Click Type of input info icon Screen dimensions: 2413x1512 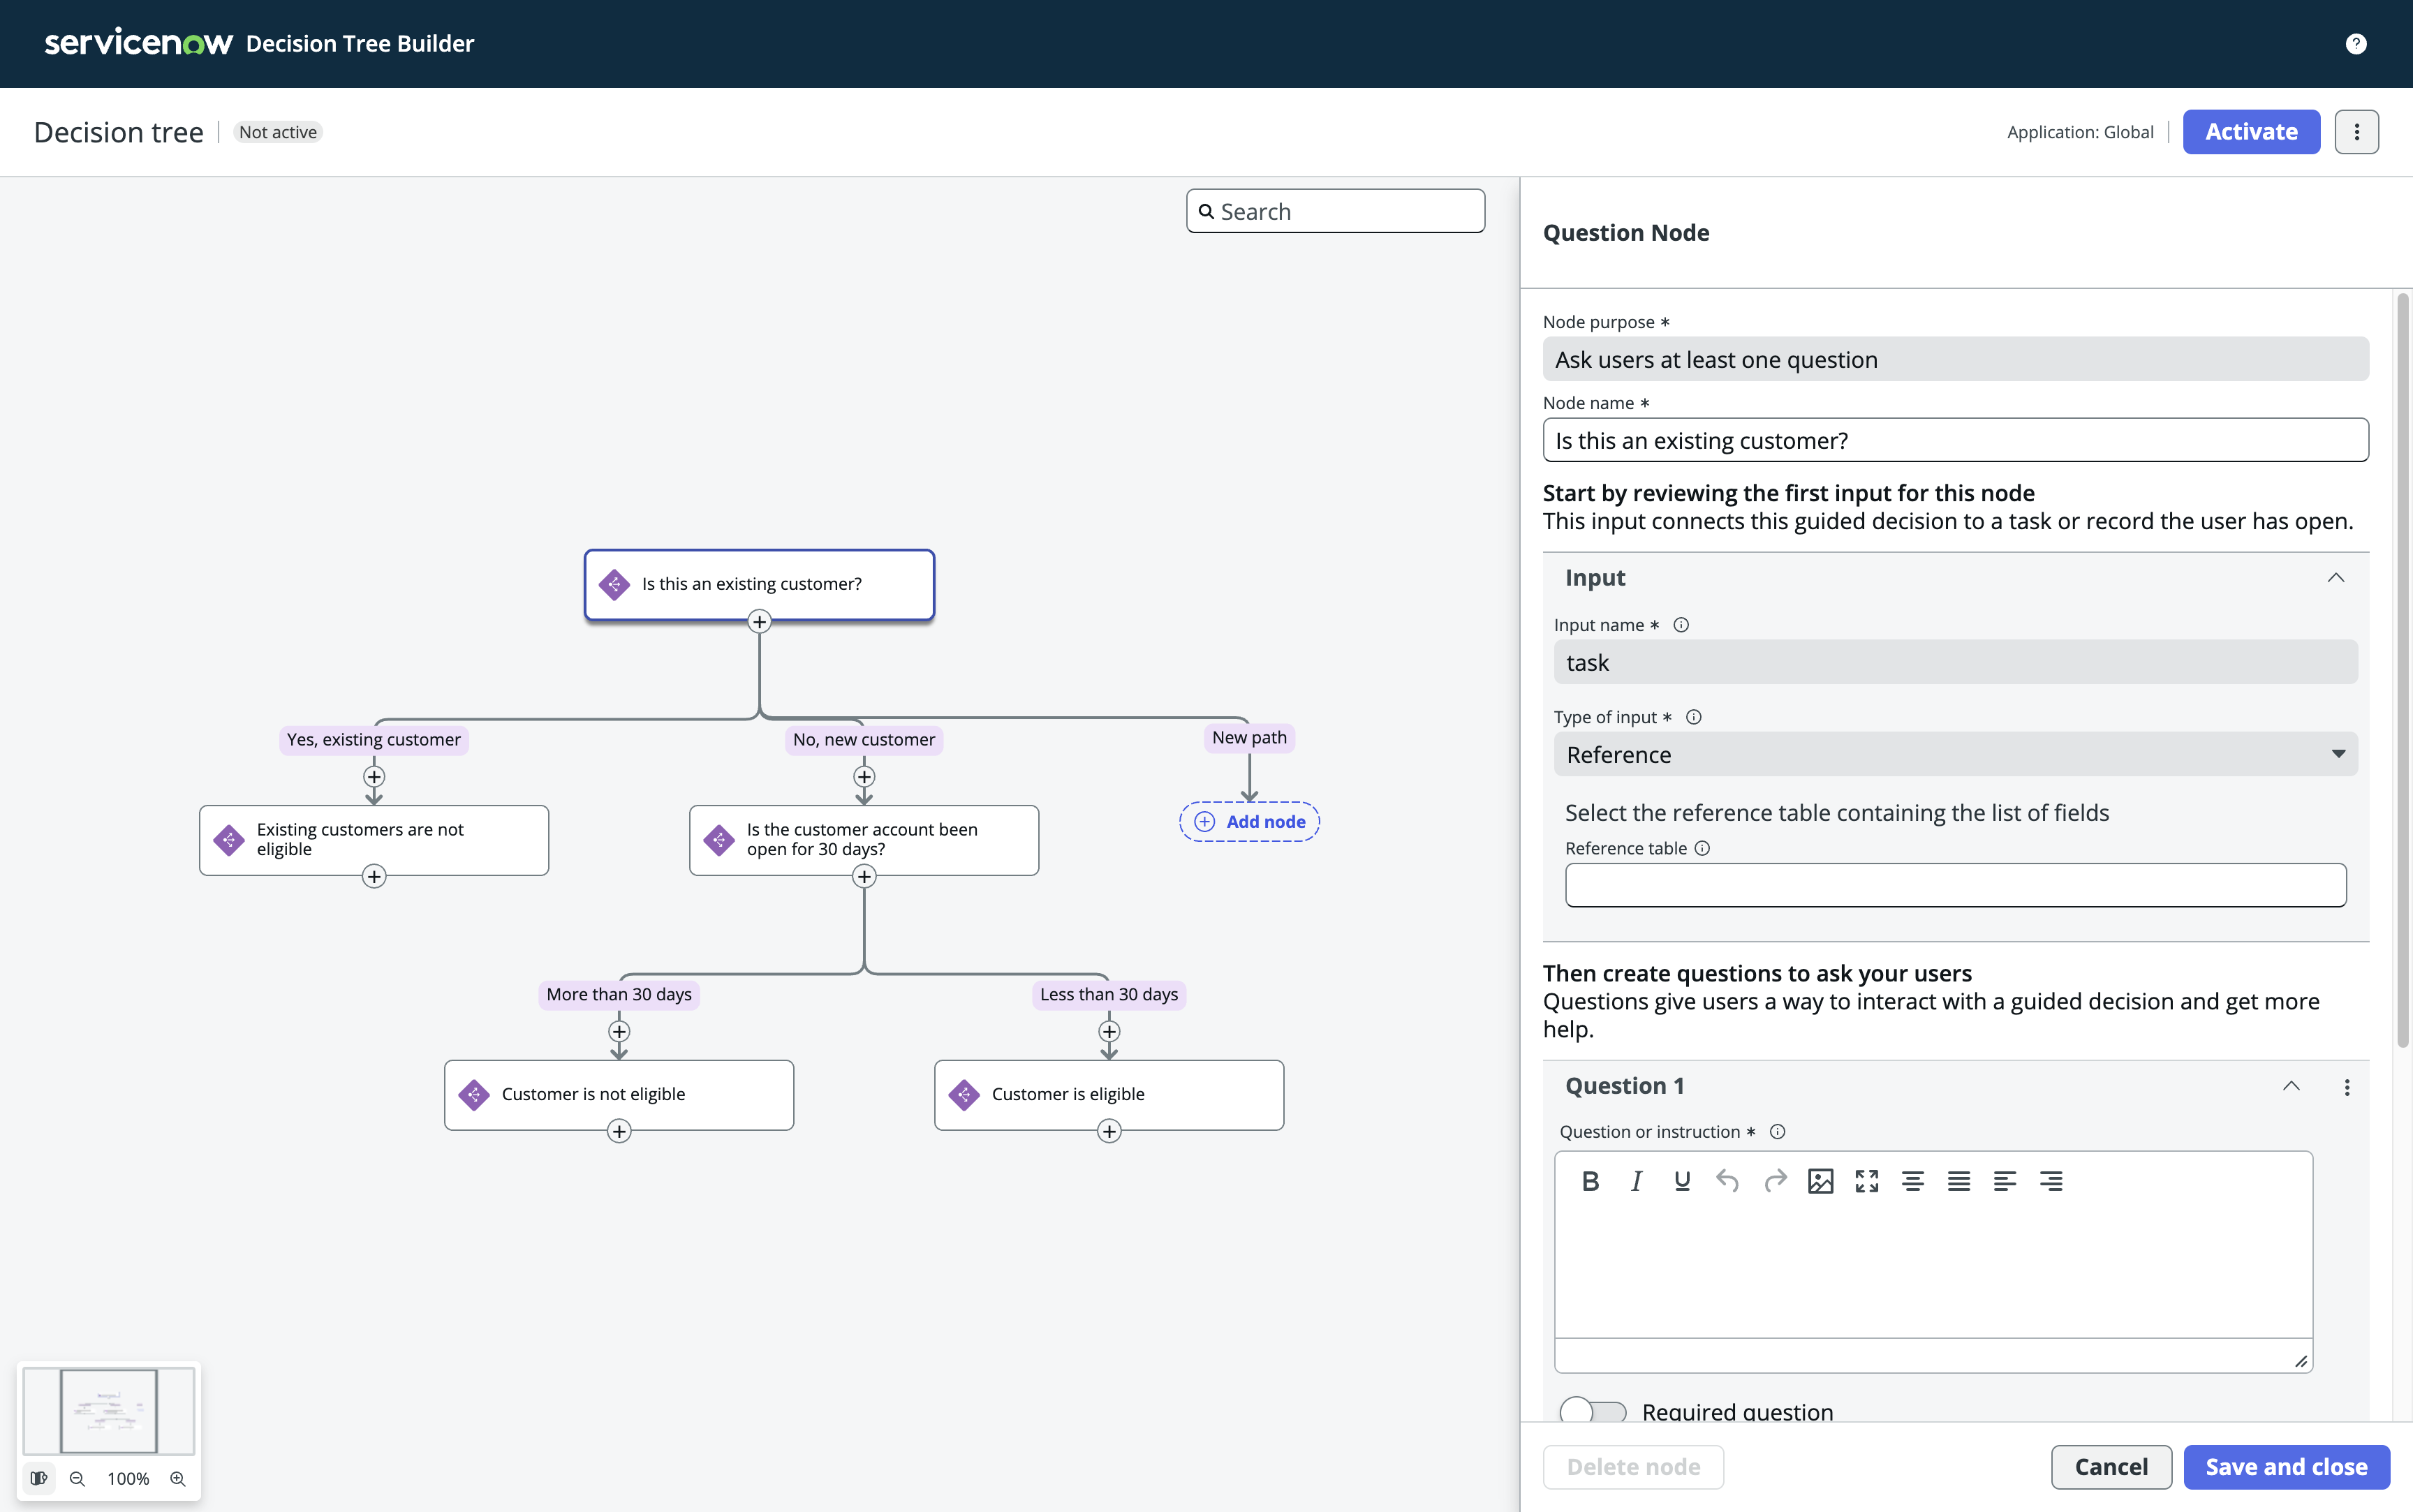[1693, 717]
